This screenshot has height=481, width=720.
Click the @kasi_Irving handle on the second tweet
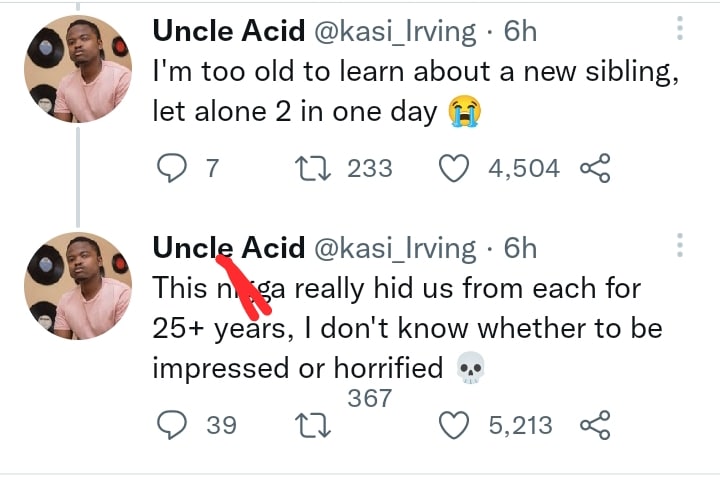click(396, 248)
